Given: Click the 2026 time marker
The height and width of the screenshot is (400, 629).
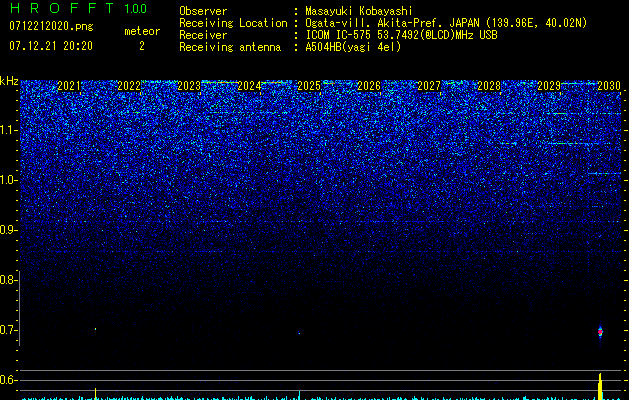Looking at the screenshot, I should (x=369, y=86).
